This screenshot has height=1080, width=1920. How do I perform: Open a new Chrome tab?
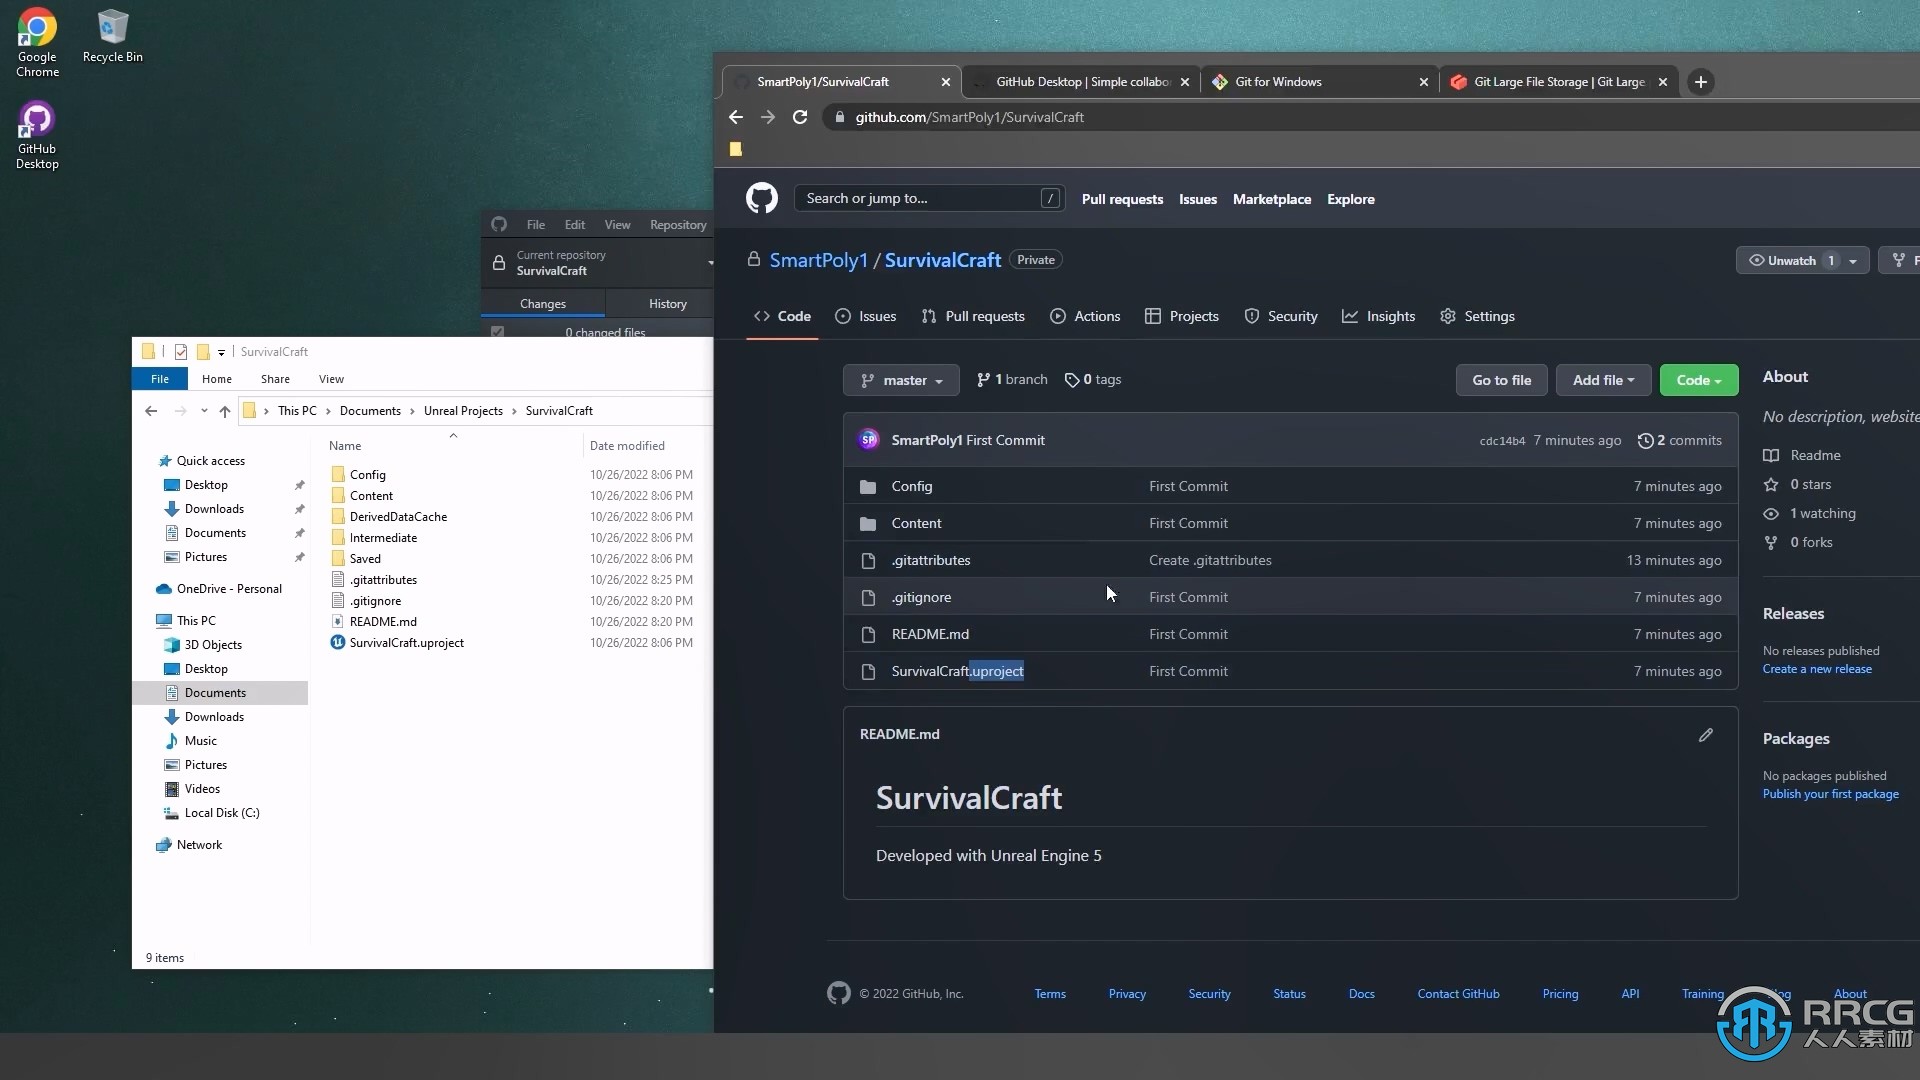pyautogui.click(x=1700, y=82)
